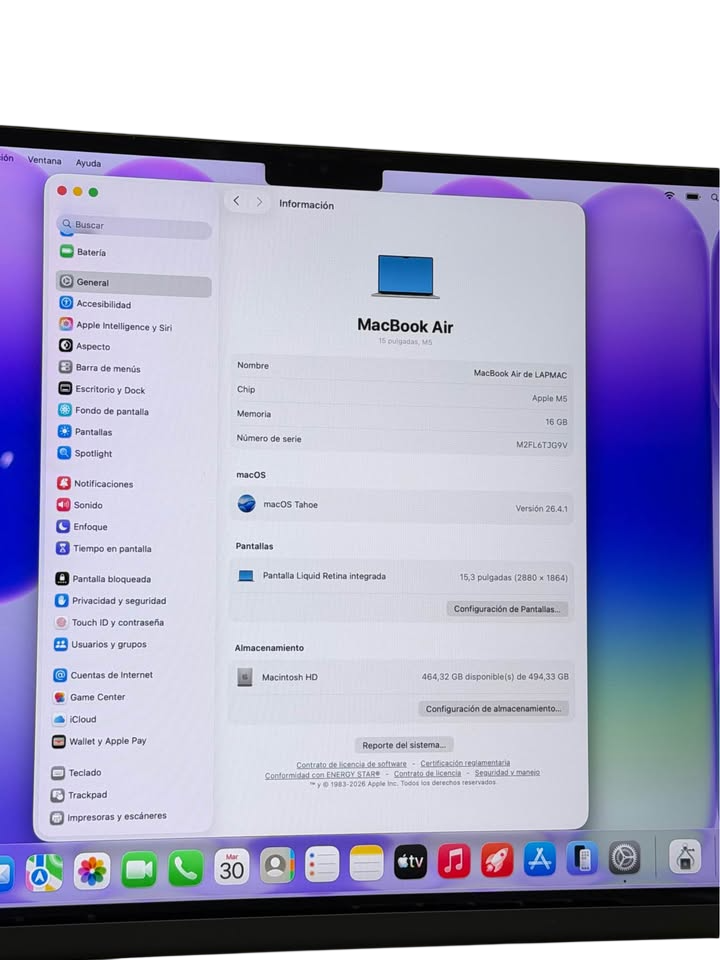Launch FaceTime from the Dock
Screen dimensions: 720x960
[139, 869]
